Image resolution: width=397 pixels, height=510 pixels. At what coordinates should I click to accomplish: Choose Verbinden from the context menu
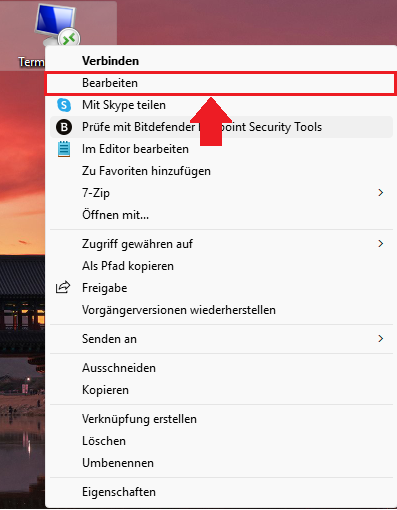(x=111, y=61)
